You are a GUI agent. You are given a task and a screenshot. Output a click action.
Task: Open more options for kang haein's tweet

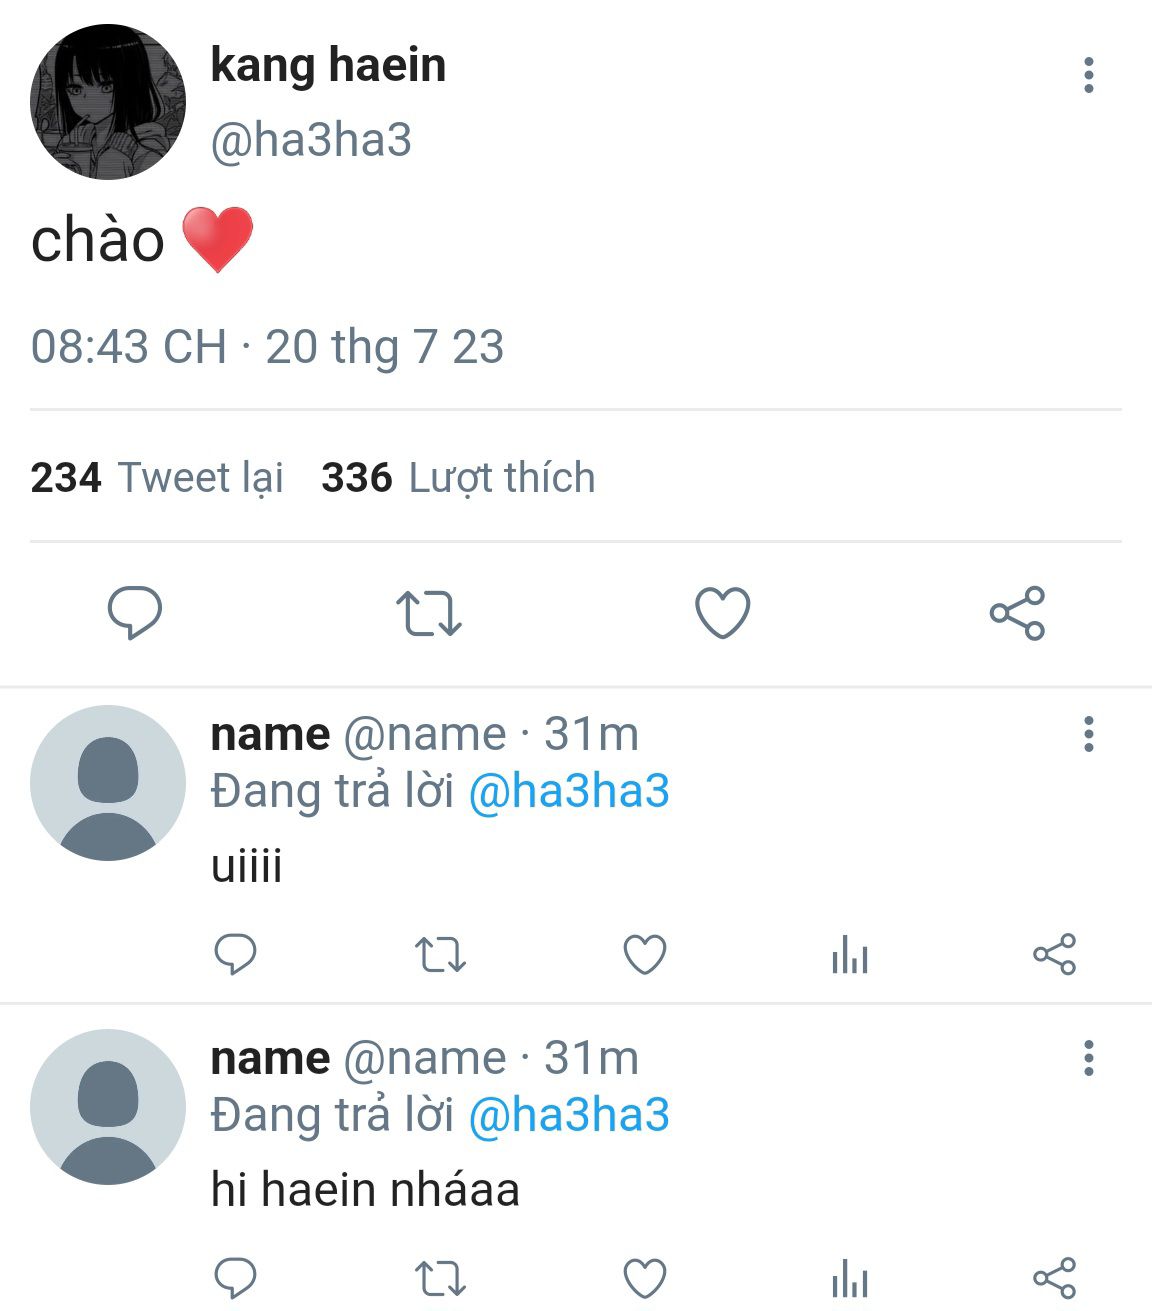pyautogui.click(x=1089, y=75)
